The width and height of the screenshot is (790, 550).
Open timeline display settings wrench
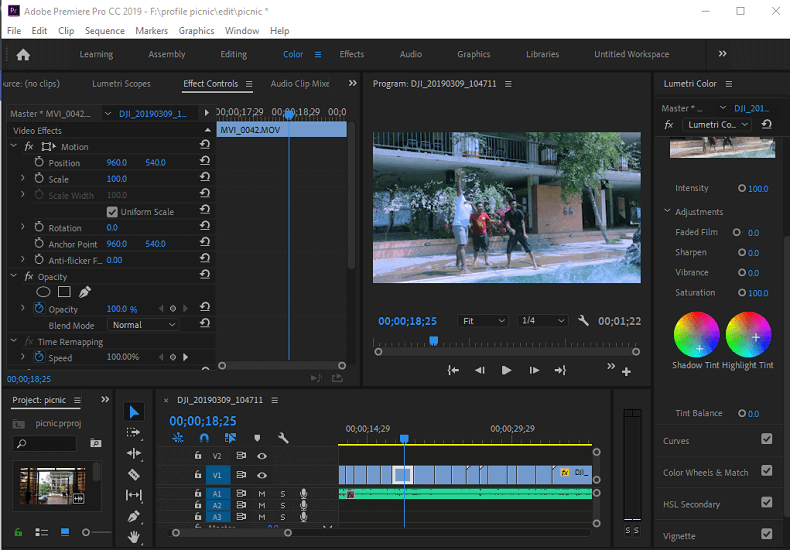(x=283, y=438)
